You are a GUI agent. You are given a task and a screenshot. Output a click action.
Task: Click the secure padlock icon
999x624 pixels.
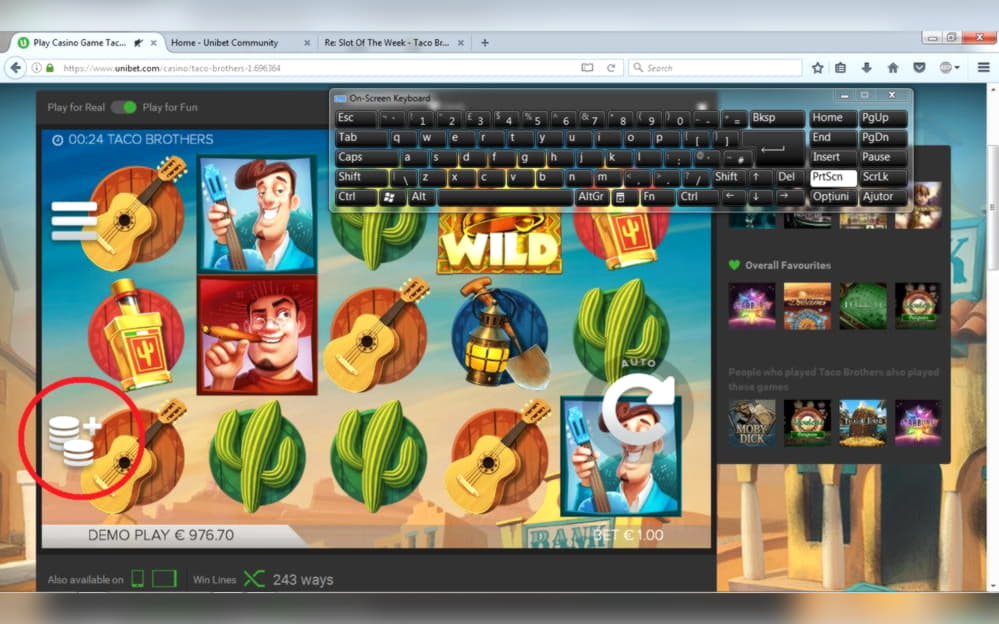point(50,68)
